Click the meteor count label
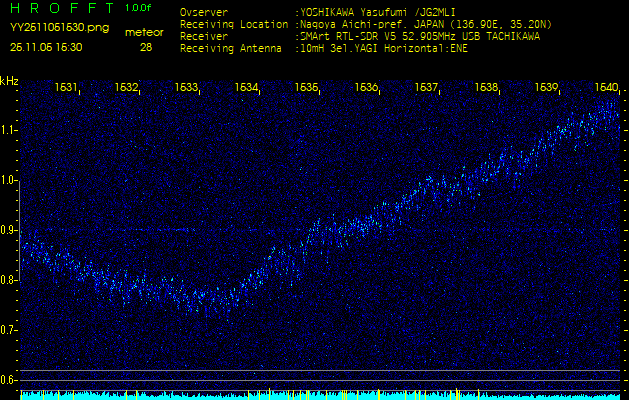Screen dimensions: 629x400 click(144, 33)
